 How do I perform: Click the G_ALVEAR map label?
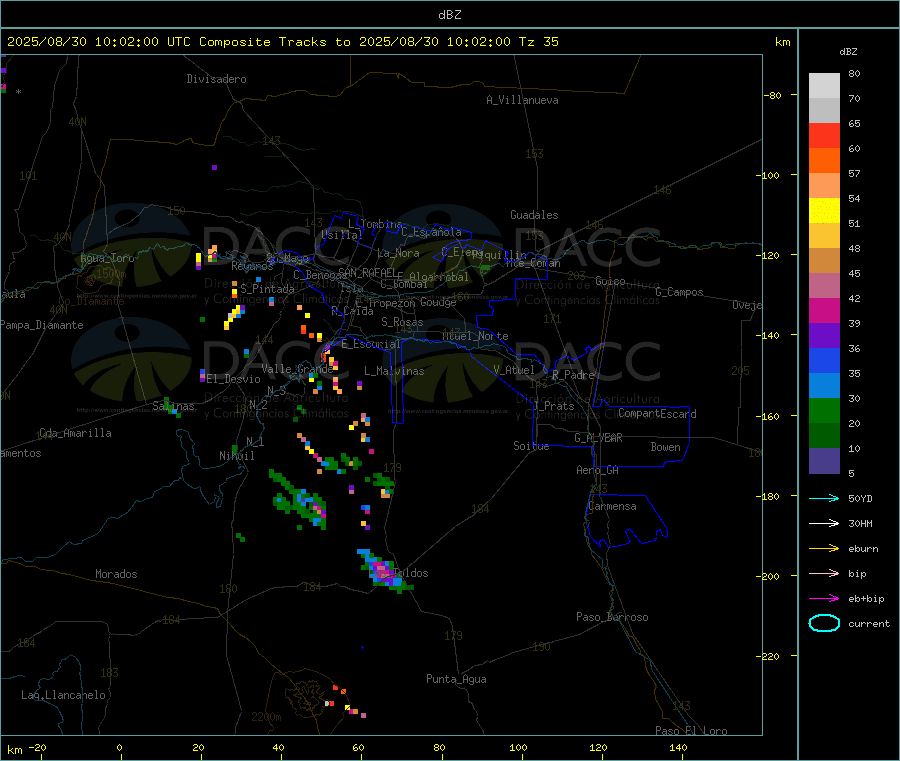[x=598, y=438]
